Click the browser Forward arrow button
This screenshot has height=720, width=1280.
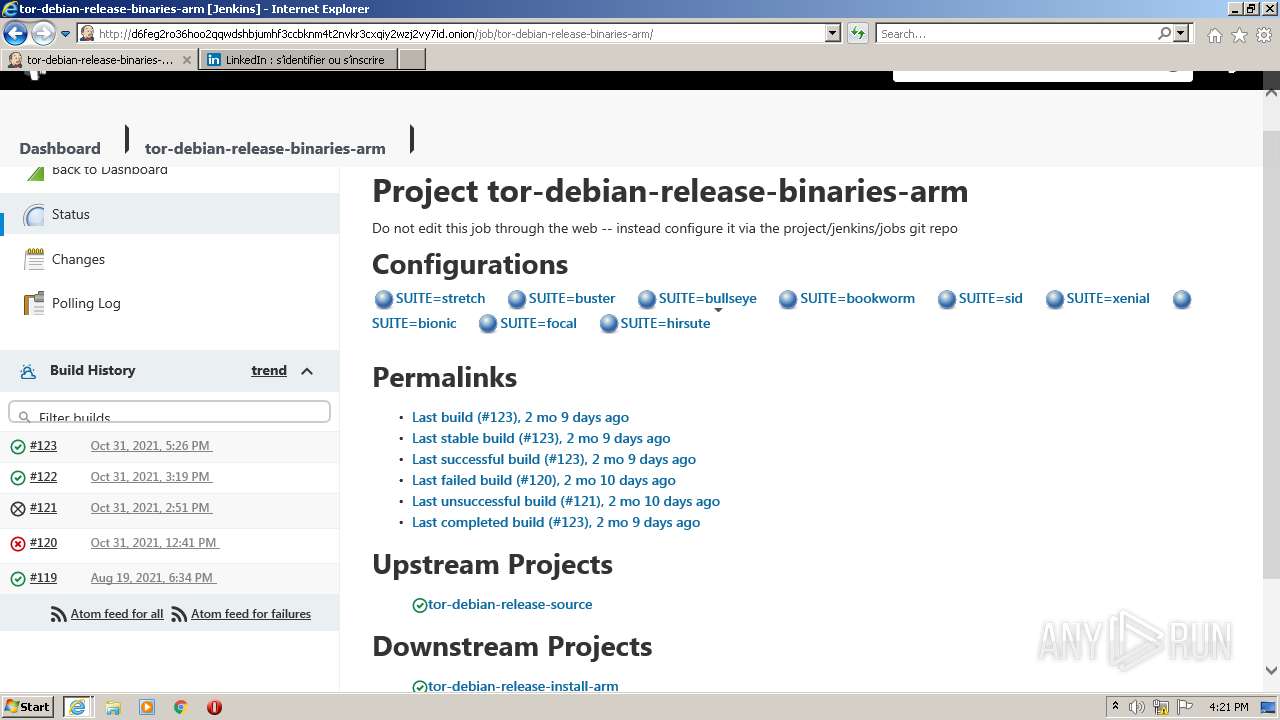coord(42,34)
